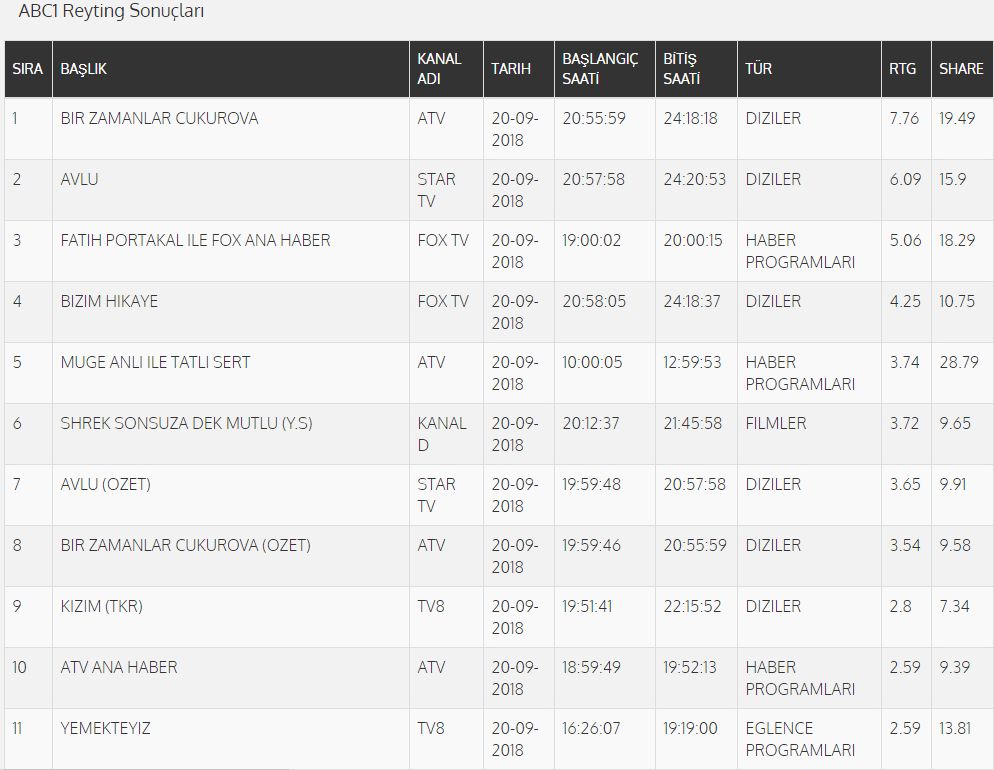Select the AVLU title in row 2

[x=80, y=179]
